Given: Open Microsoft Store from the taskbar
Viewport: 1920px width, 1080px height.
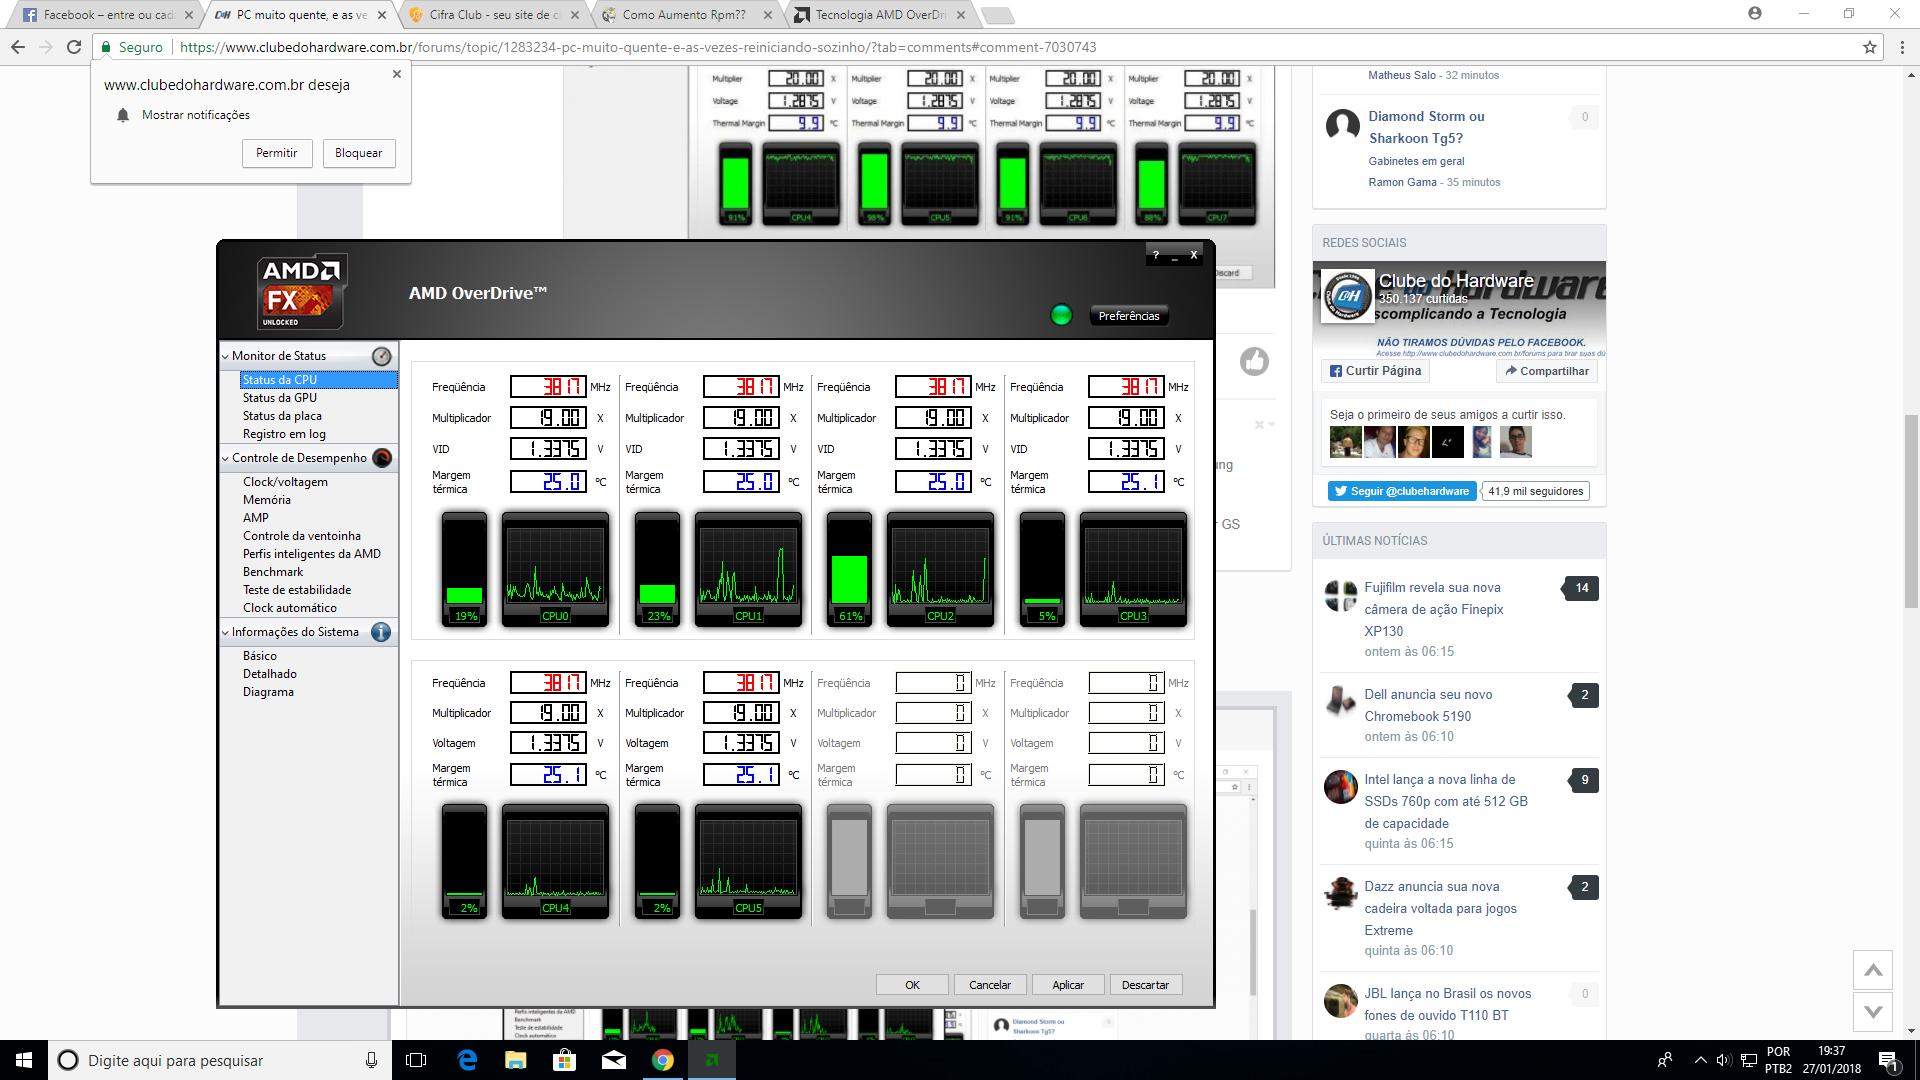Looking at the screenshot, I should (564, 1060).
